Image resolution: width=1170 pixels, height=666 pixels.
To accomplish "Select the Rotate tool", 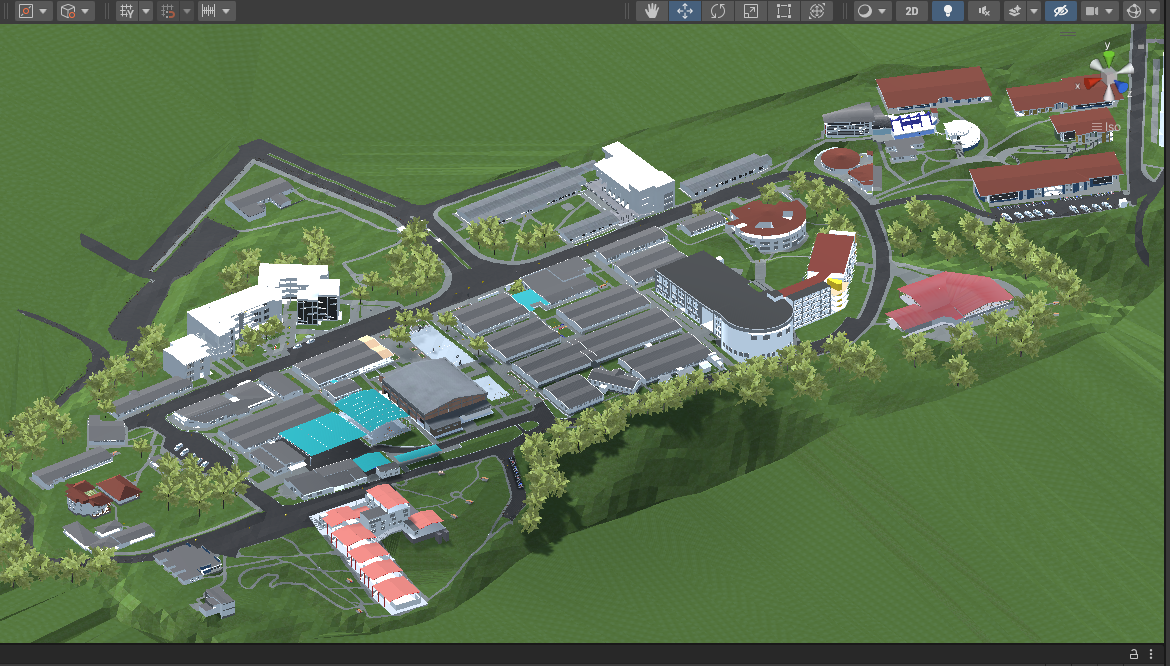I will tap(718, 11).
